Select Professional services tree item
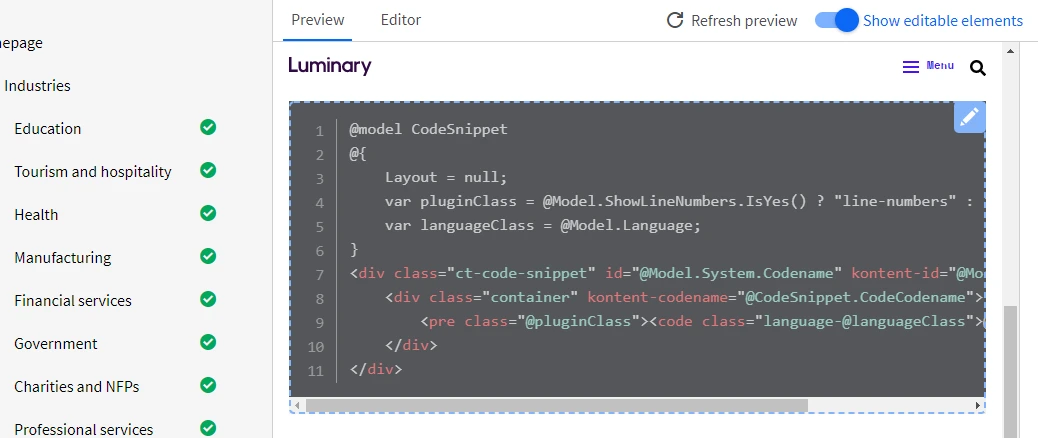This screenshot has height=438, width=1038. coord(83,429)
